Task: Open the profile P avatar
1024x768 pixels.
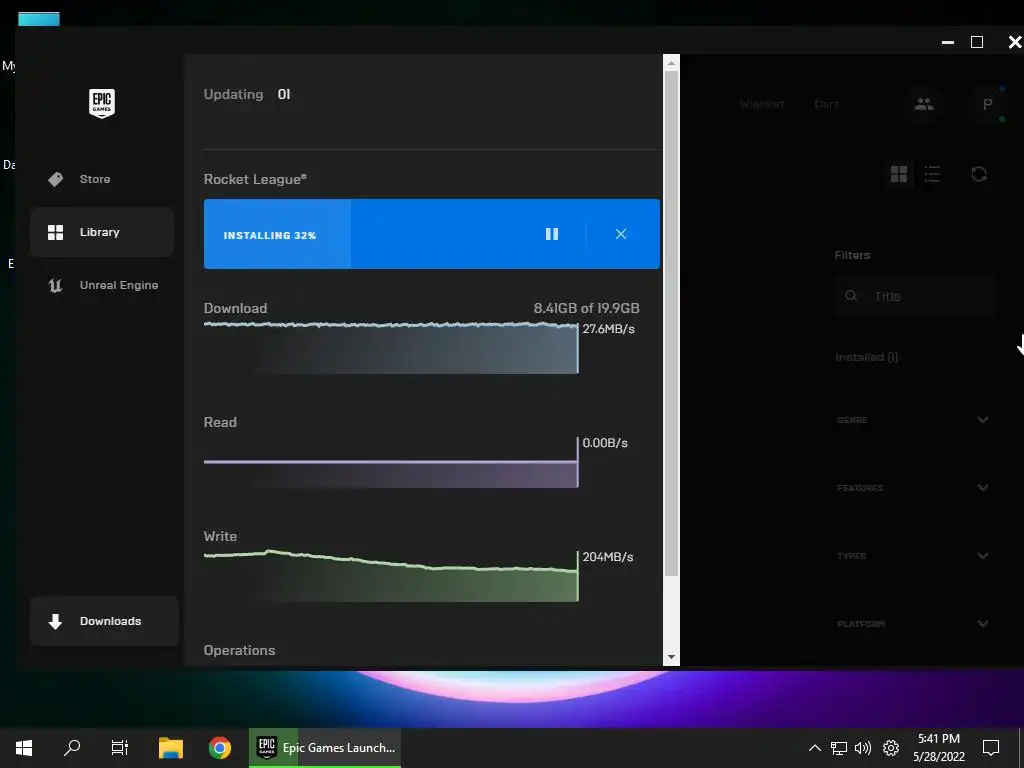Action: pyautogui.click(x=987, y=104)
